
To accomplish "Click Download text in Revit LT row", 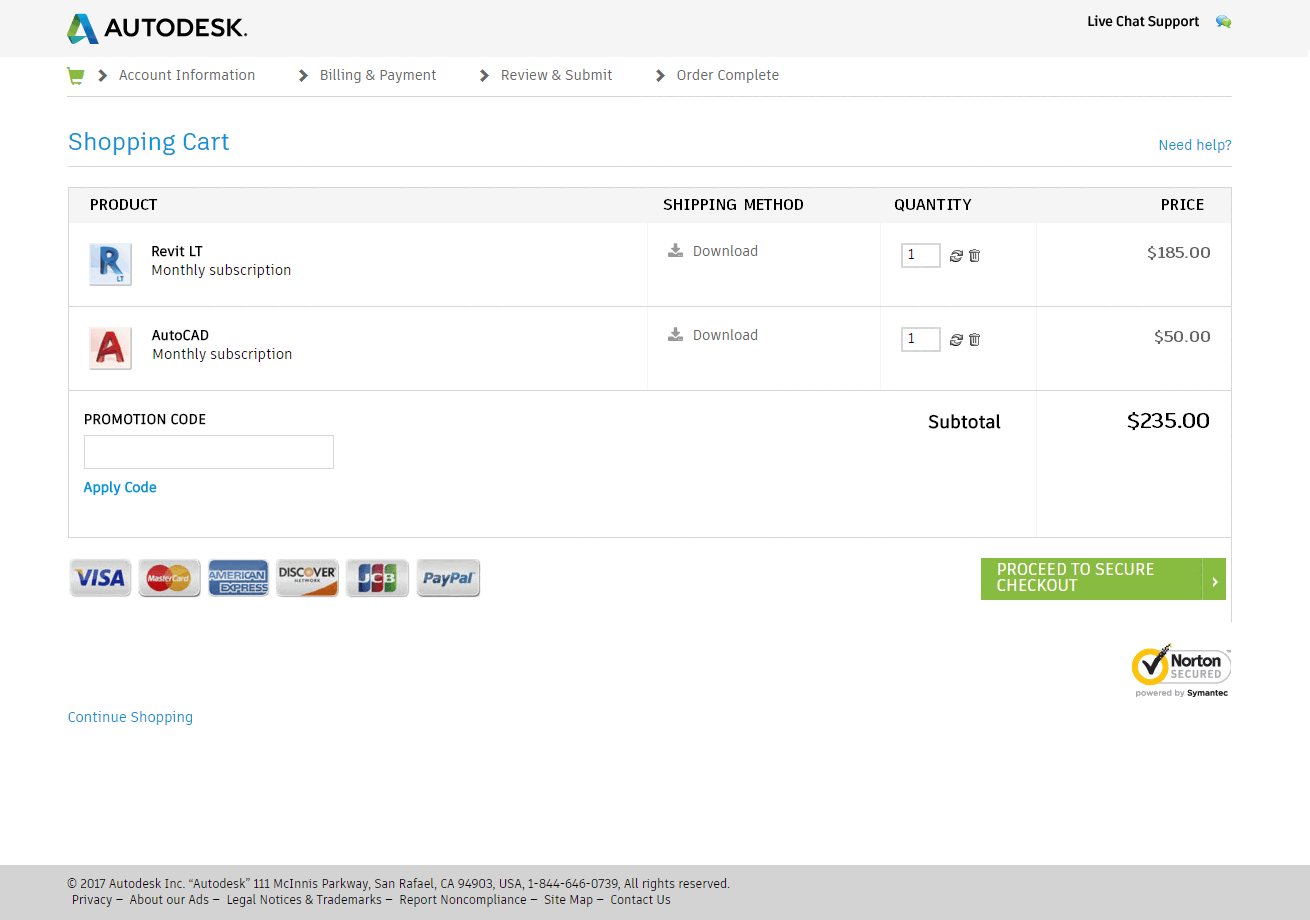I will (725, 251).
